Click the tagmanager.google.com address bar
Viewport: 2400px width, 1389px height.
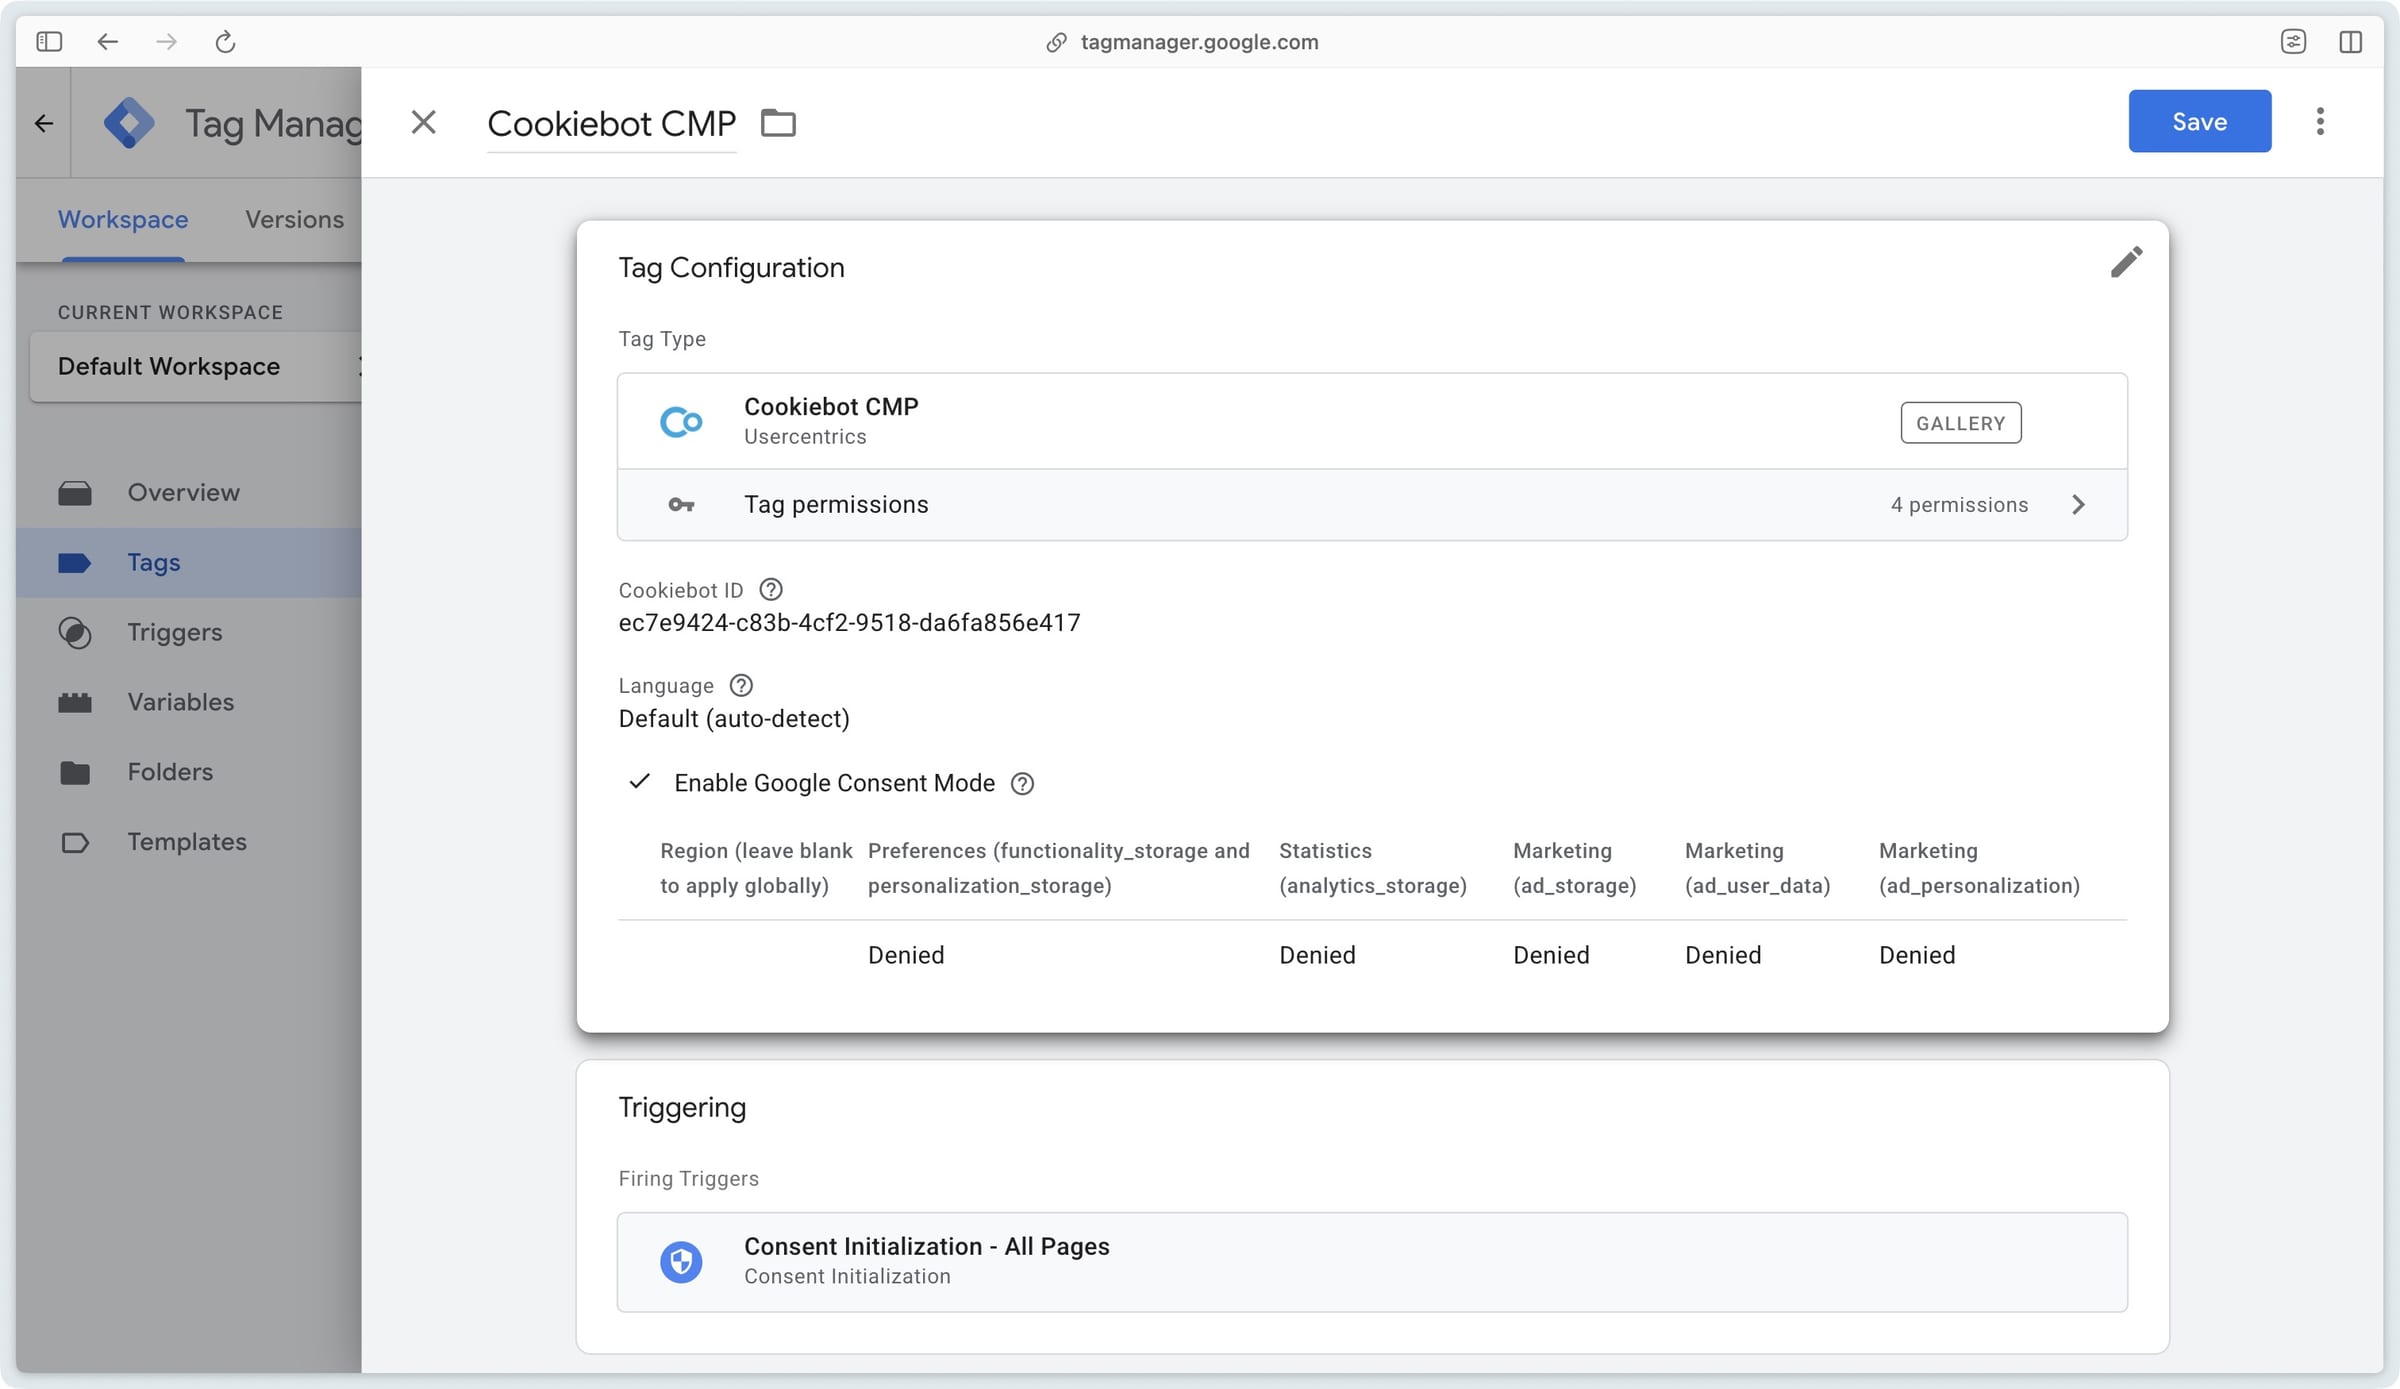1199,41
